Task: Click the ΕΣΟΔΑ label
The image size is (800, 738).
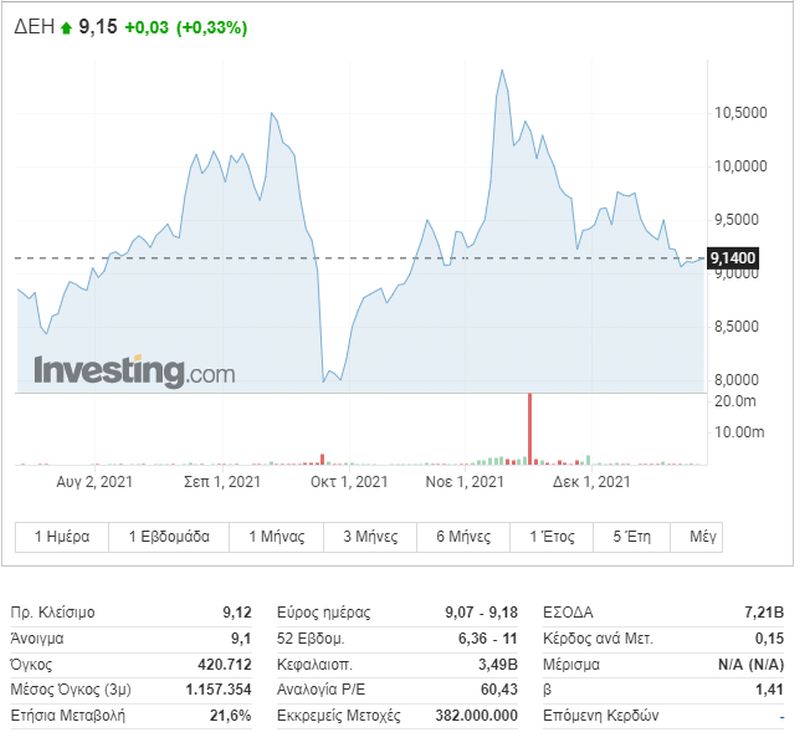Action: coord(568,612)
